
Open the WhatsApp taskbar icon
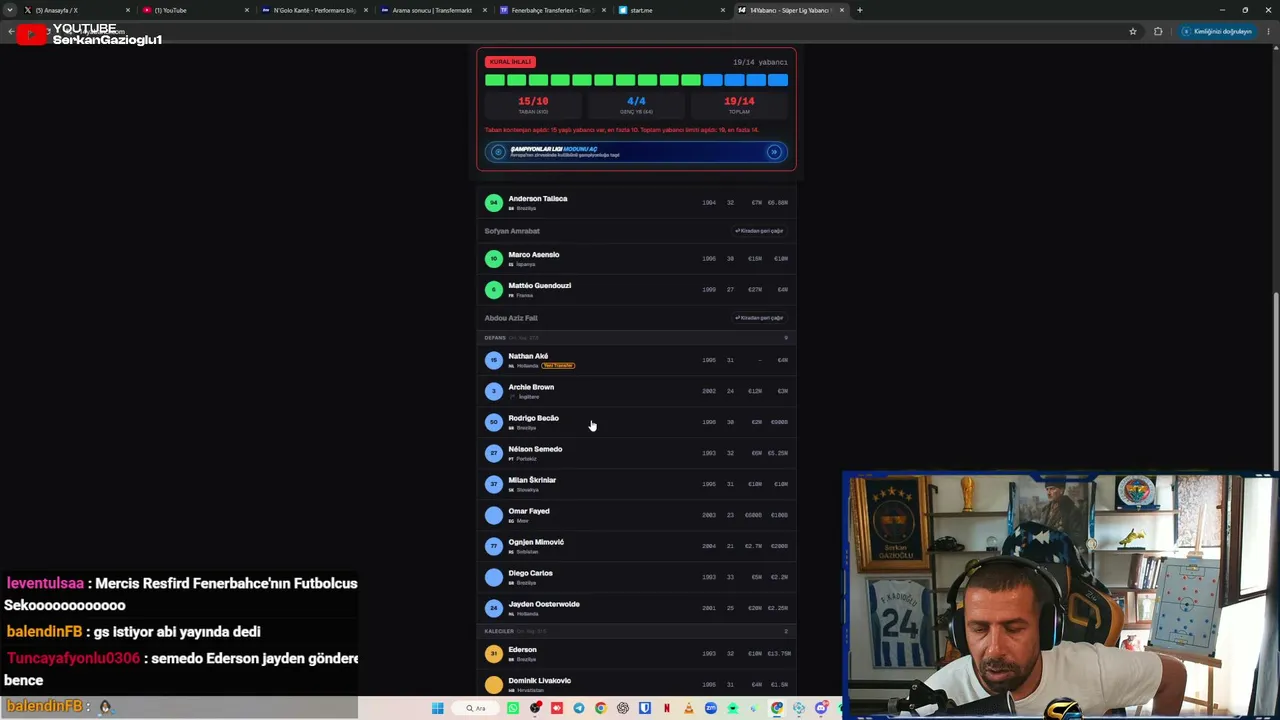[x=513, y=708]
